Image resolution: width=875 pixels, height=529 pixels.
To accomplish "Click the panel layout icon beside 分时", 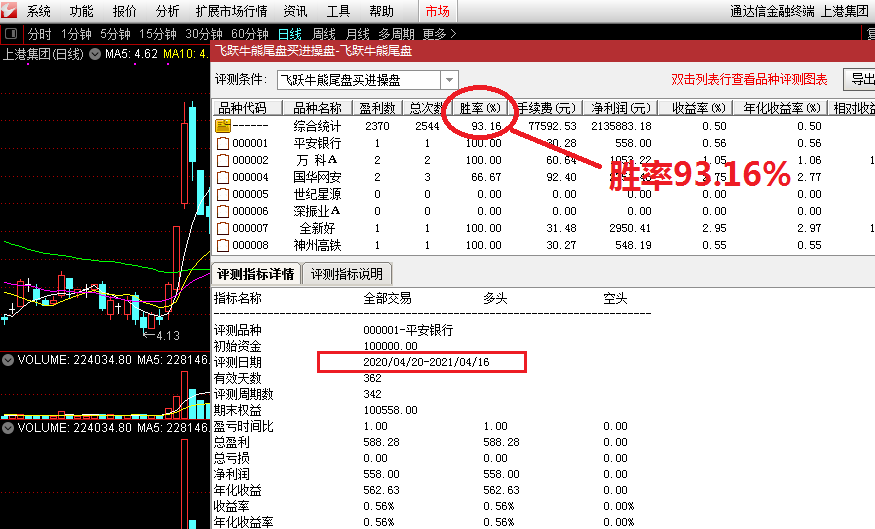I will 11,34.
